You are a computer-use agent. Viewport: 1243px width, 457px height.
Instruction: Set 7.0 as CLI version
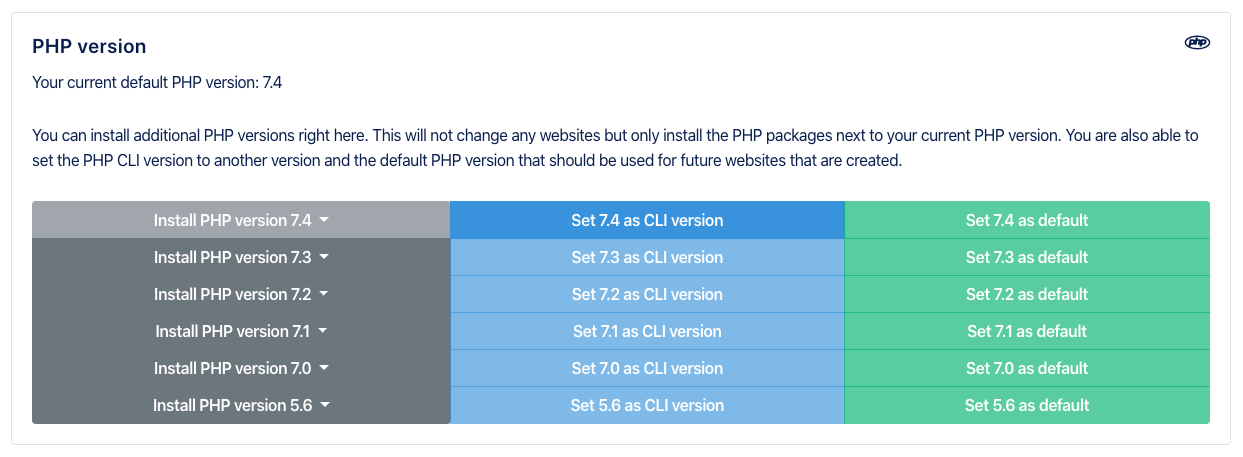point(647,368)
